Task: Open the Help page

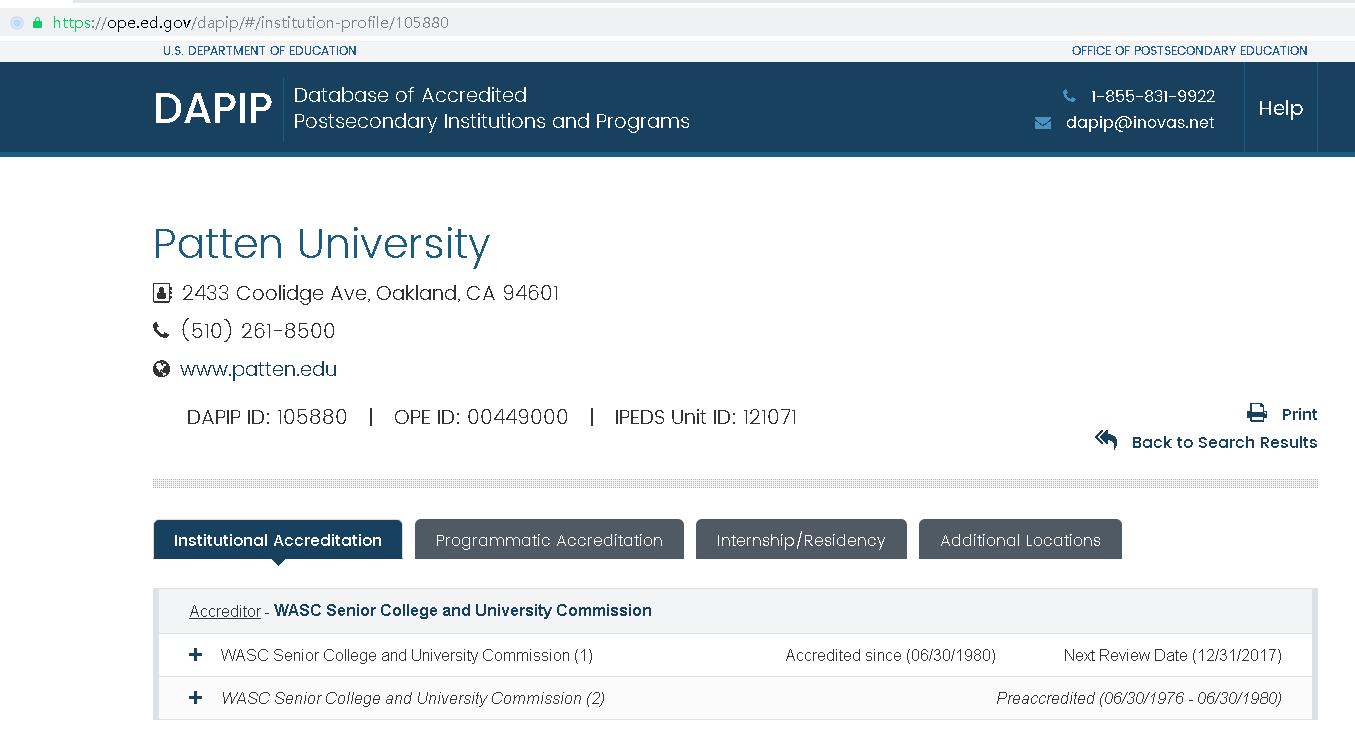Action: (x=1280, y=108)
